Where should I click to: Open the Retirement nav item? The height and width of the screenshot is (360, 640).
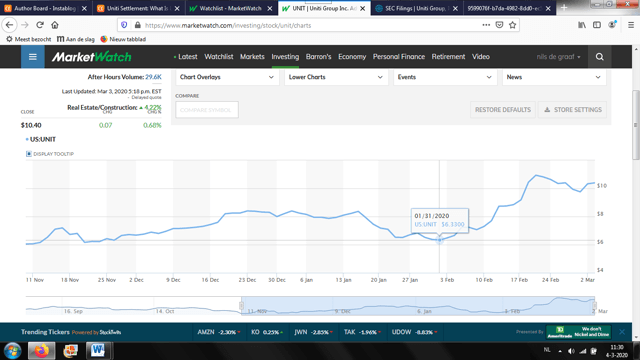(448, 57)
